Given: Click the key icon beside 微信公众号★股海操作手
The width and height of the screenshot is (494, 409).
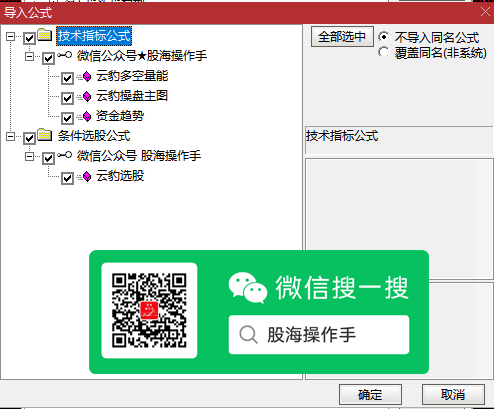Looking at the screenshot, I should [x=64, y=55].
